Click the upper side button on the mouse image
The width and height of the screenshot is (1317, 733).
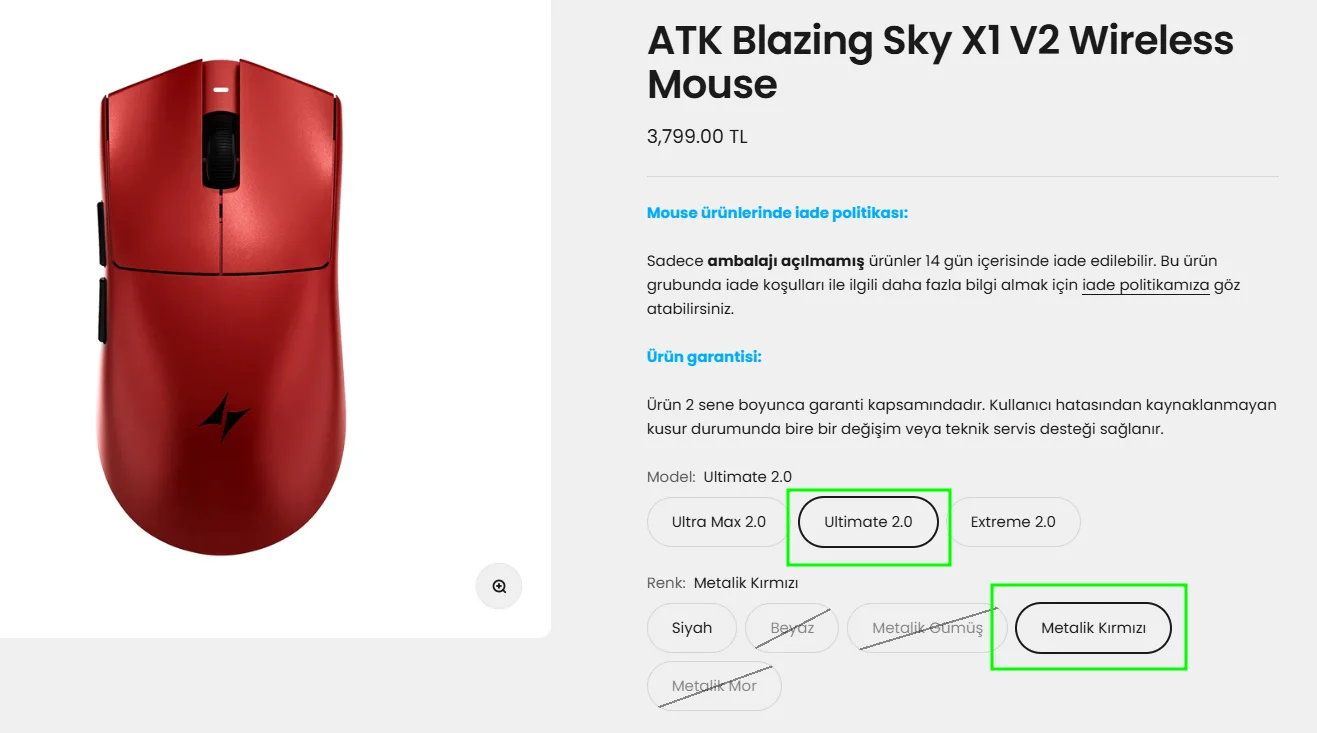pos(102,233)
